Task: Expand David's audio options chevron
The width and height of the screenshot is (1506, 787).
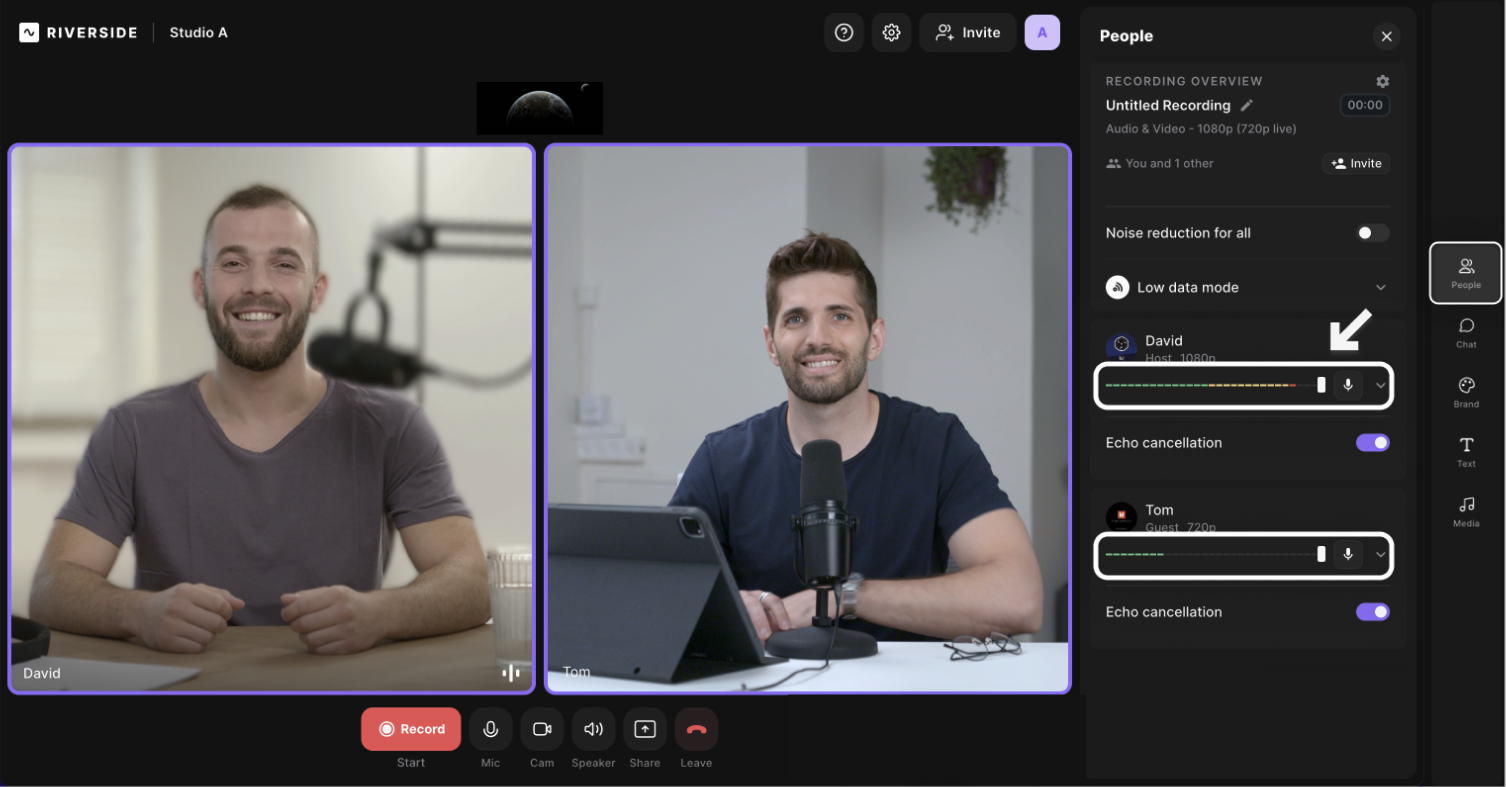Action: tap(1381, 385)
